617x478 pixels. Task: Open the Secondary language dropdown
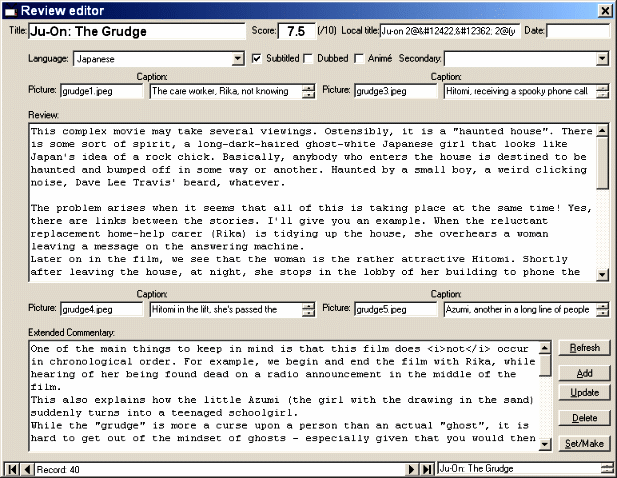pyautogui.click(x=602, y=59)
